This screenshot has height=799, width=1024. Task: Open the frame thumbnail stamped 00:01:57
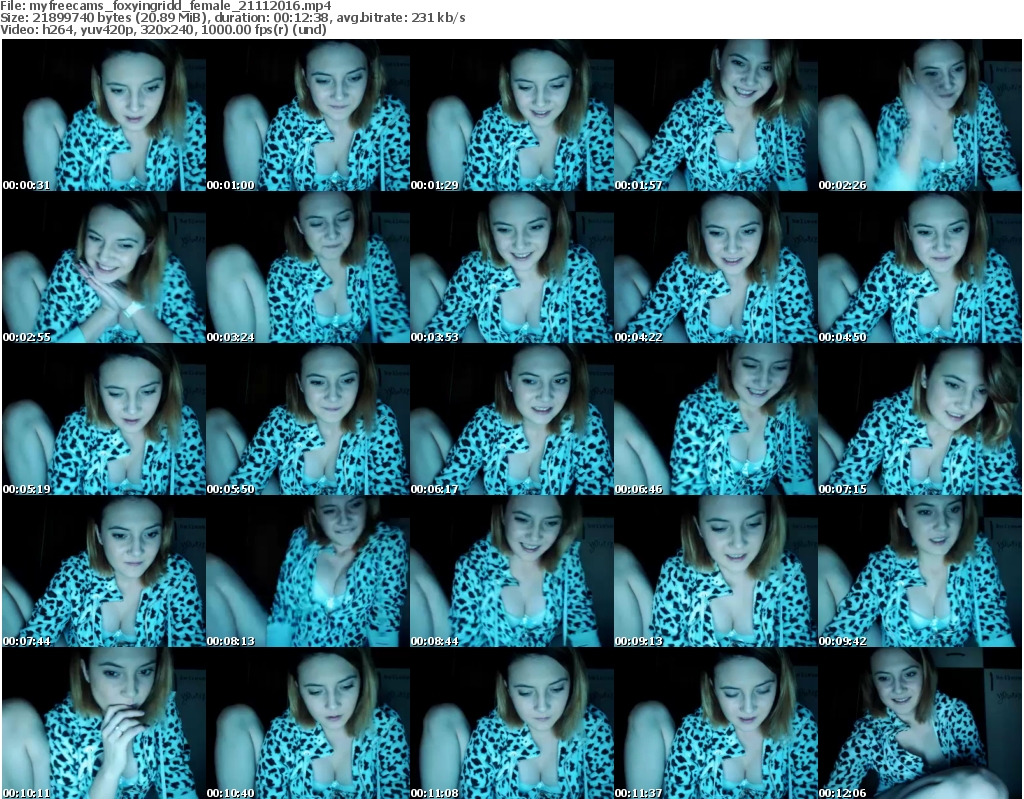[715, 115]
